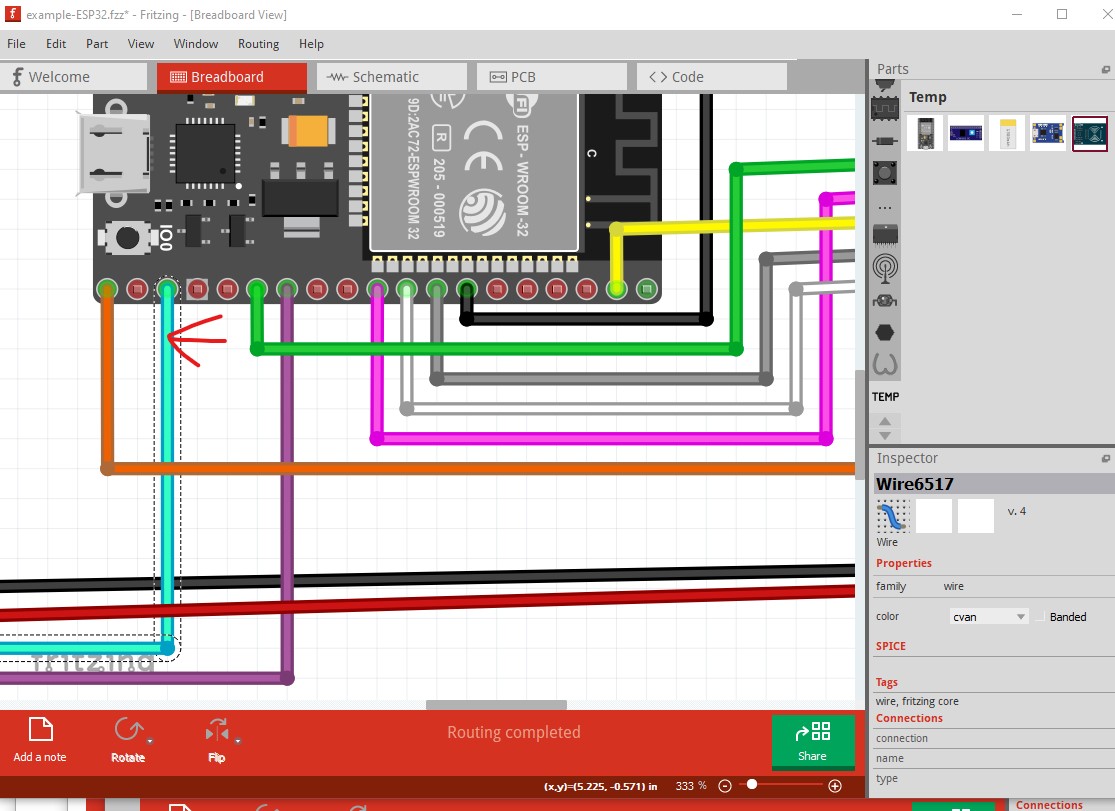
Task: Enable the Banded wire checkbox
Action: click(1041, 617)
